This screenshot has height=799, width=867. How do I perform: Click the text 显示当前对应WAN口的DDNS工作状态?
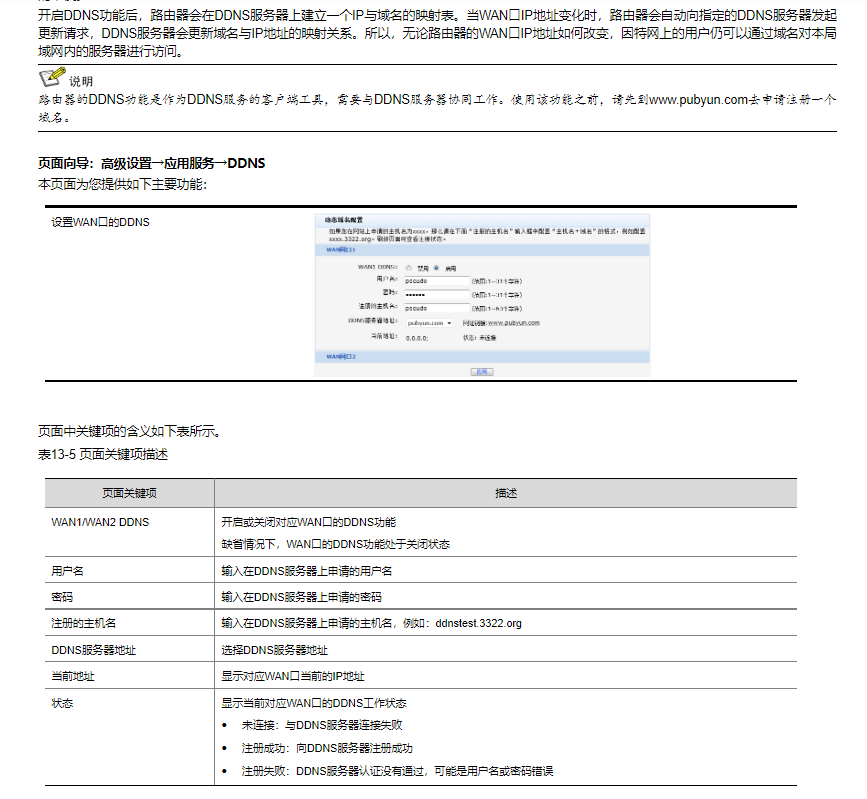(x=314, y=703)
